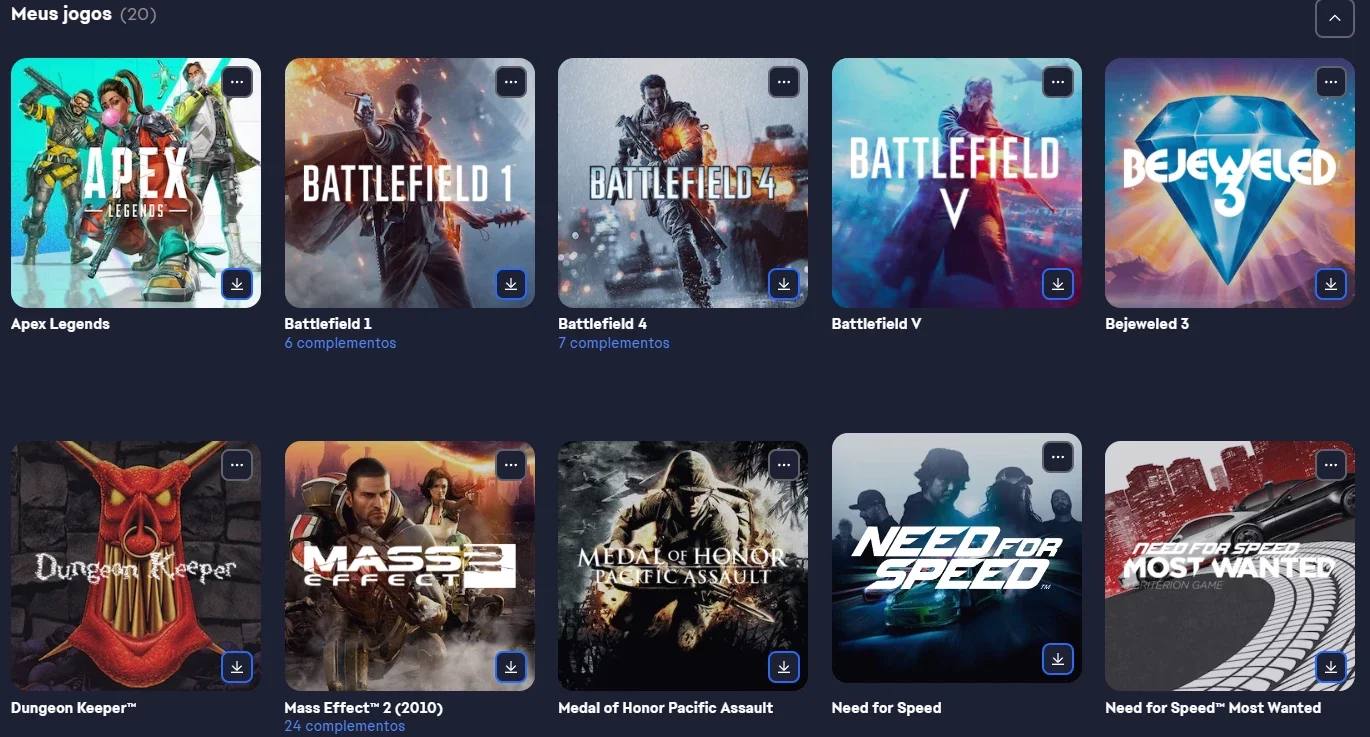
Task: Click the "Mass Effect™ 2 (2010)" title
Action: 363,708
